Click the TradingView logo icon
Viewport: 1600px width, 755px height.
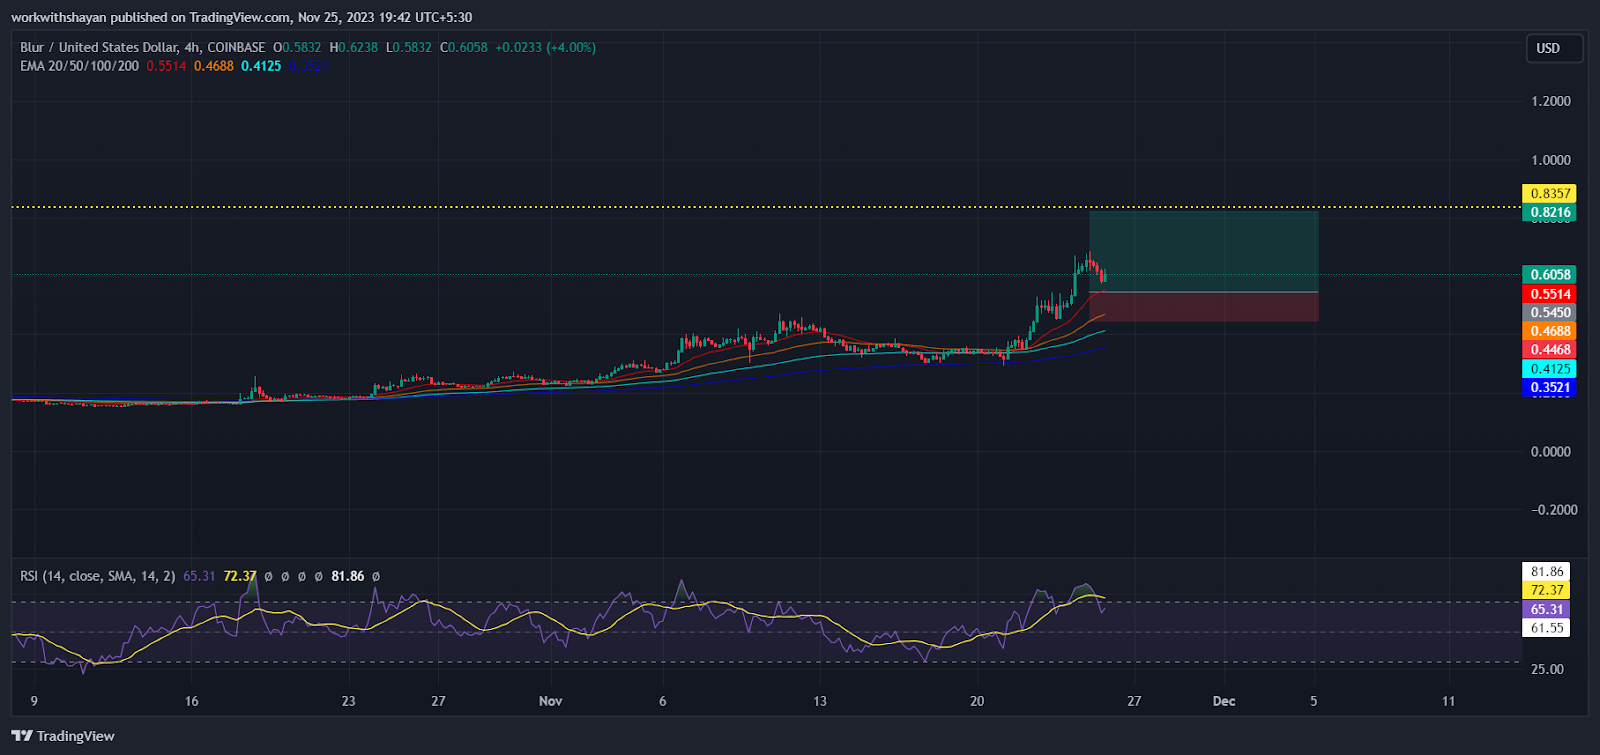22,736
